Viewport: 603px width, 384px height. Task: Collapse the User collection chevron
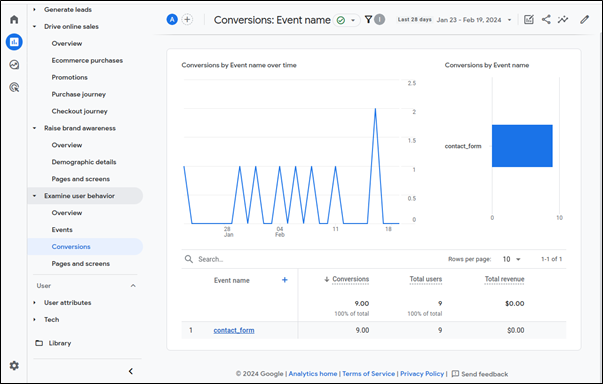point(133,286)
